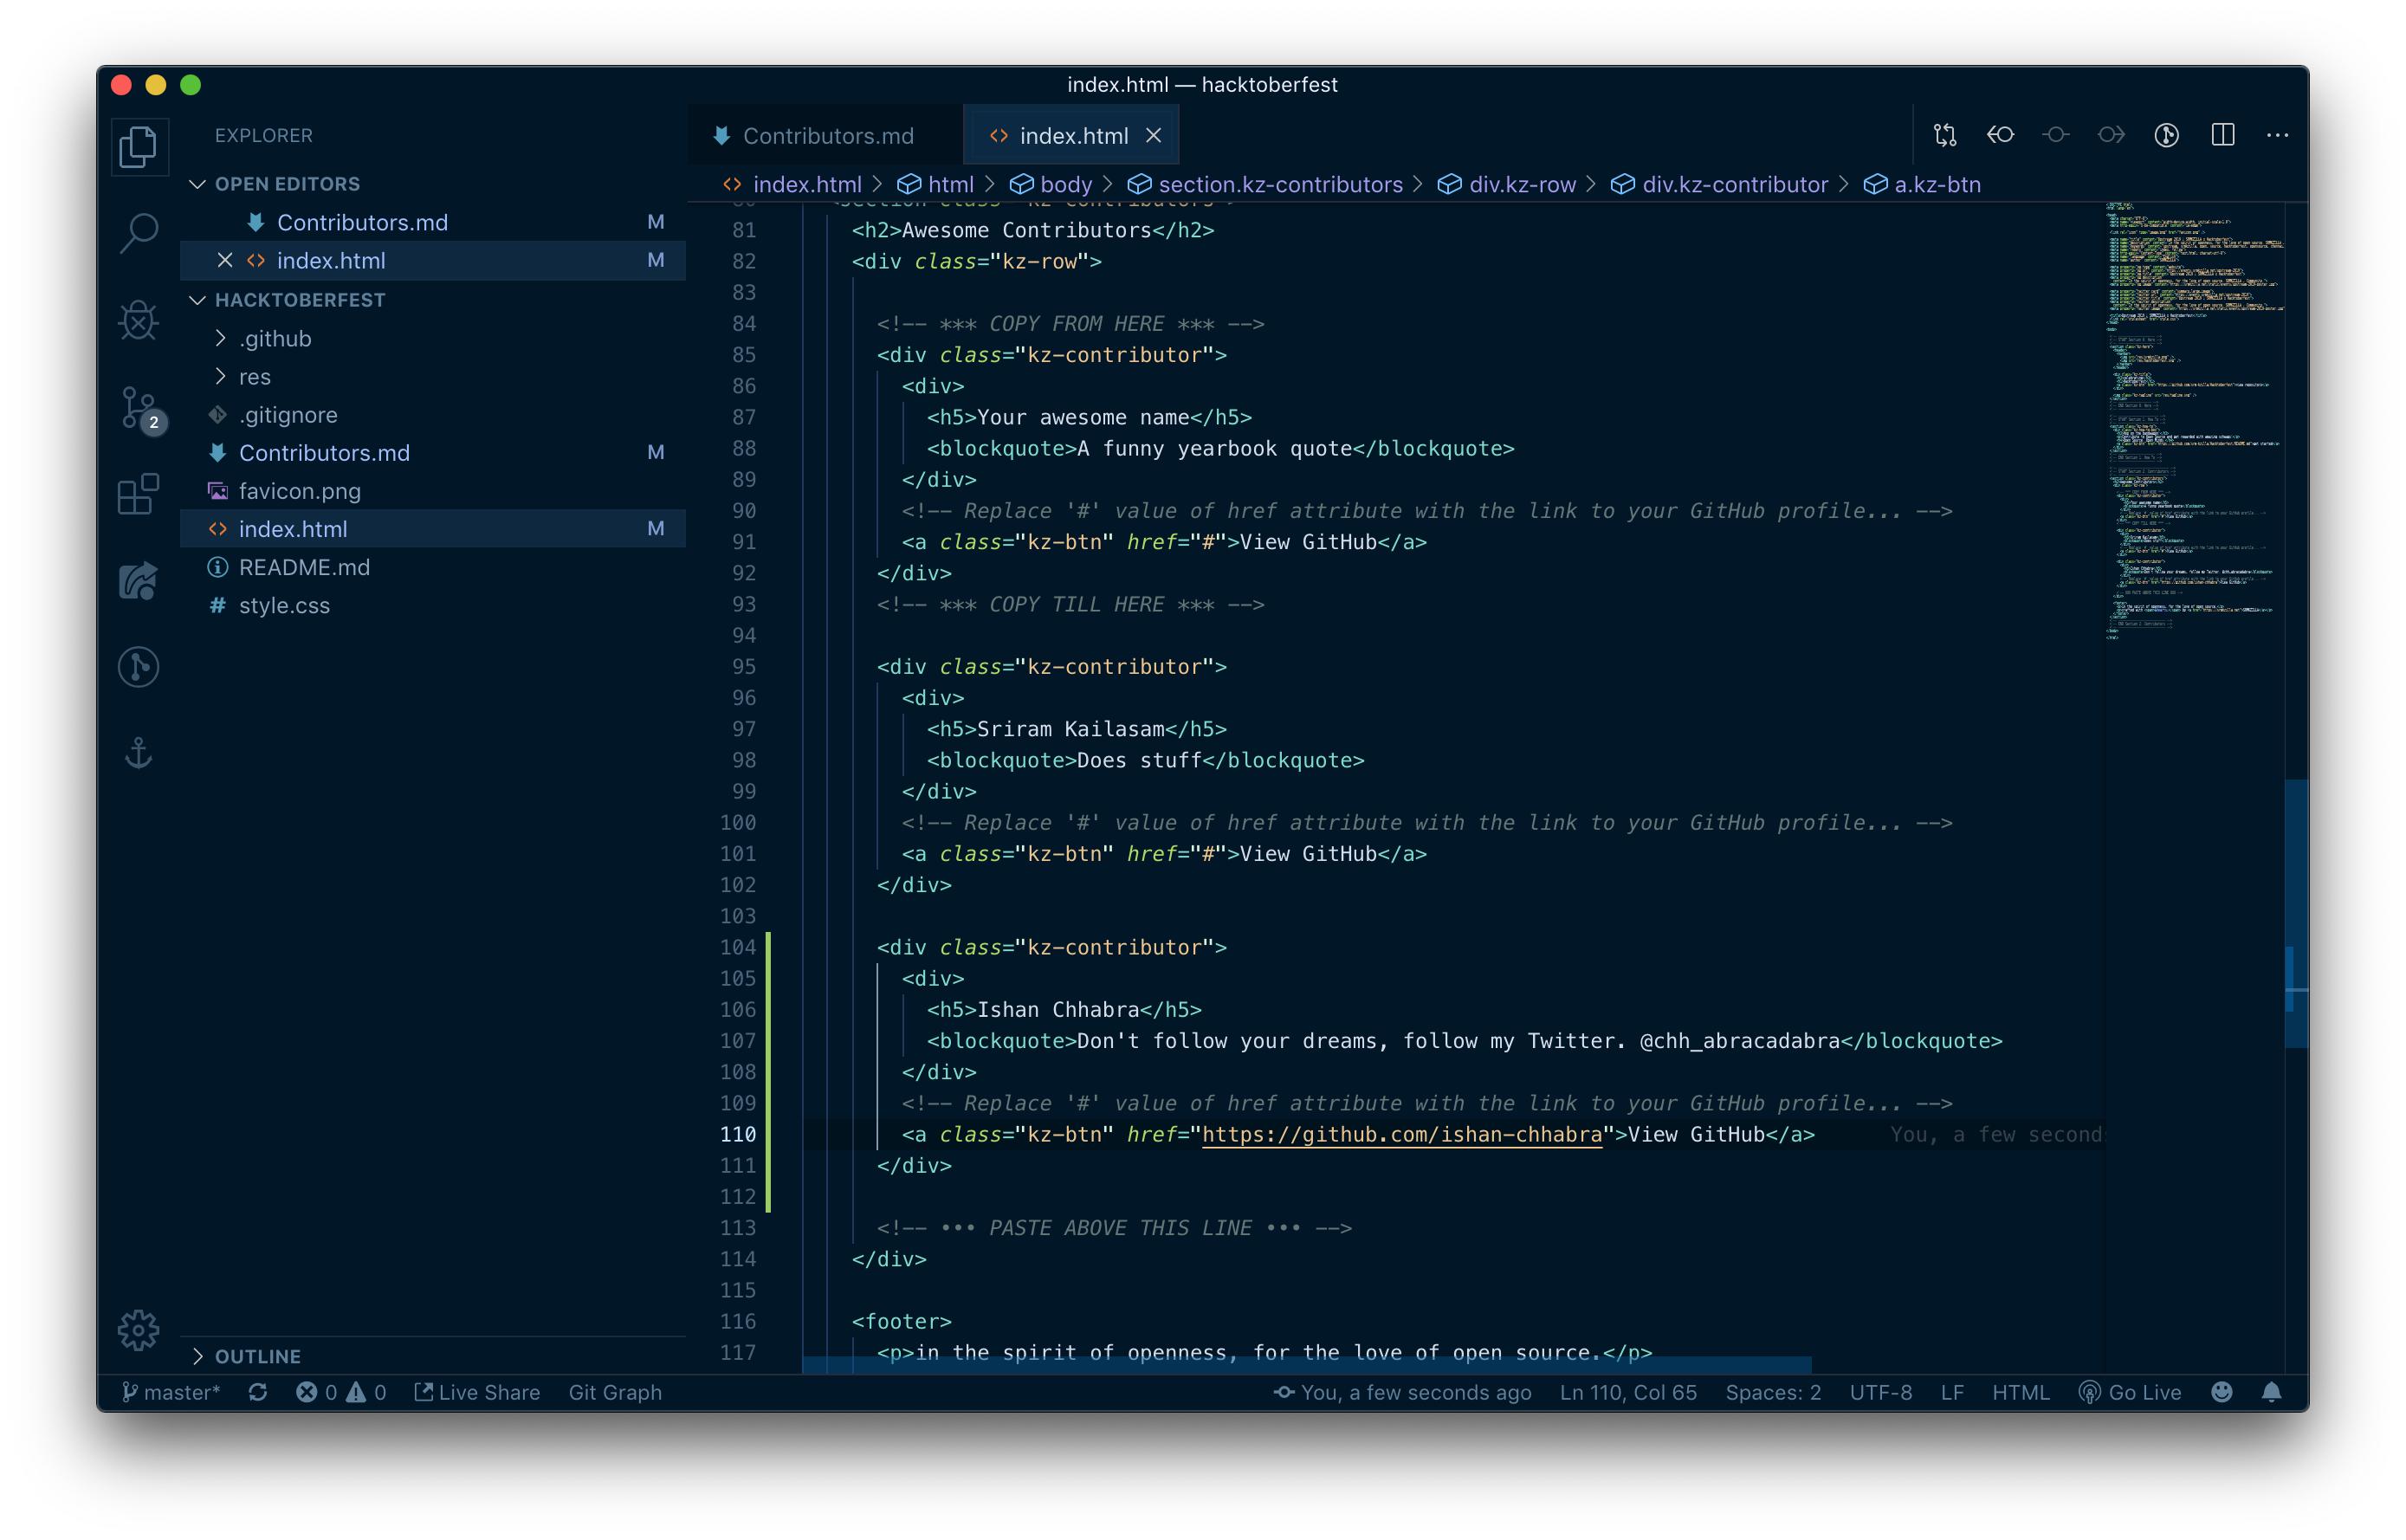Open the compare changes icon in editor toolbar
Image resolution: width=2406 pixels, height=1540 pixels.
click(x=1944, y=135)
